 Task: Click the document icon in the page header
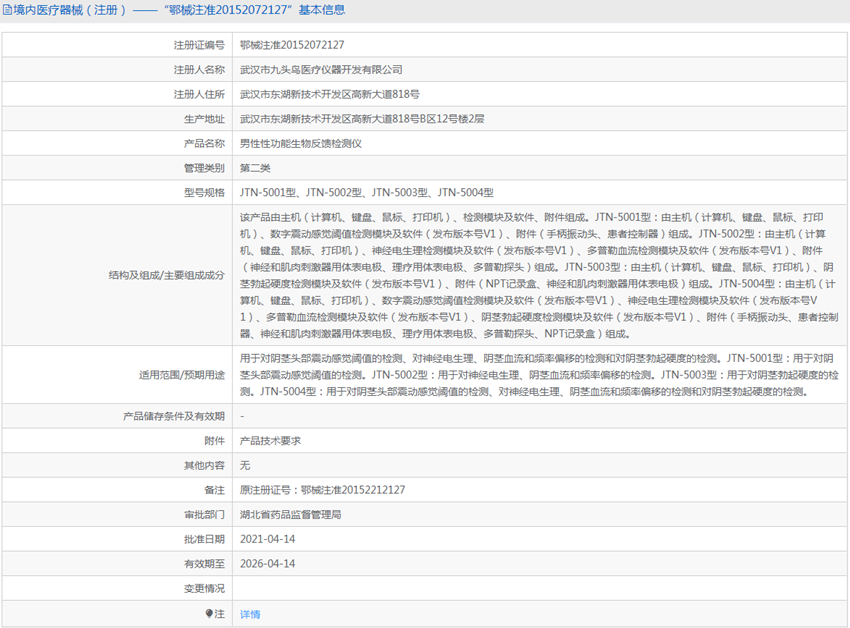click(8, 9)
